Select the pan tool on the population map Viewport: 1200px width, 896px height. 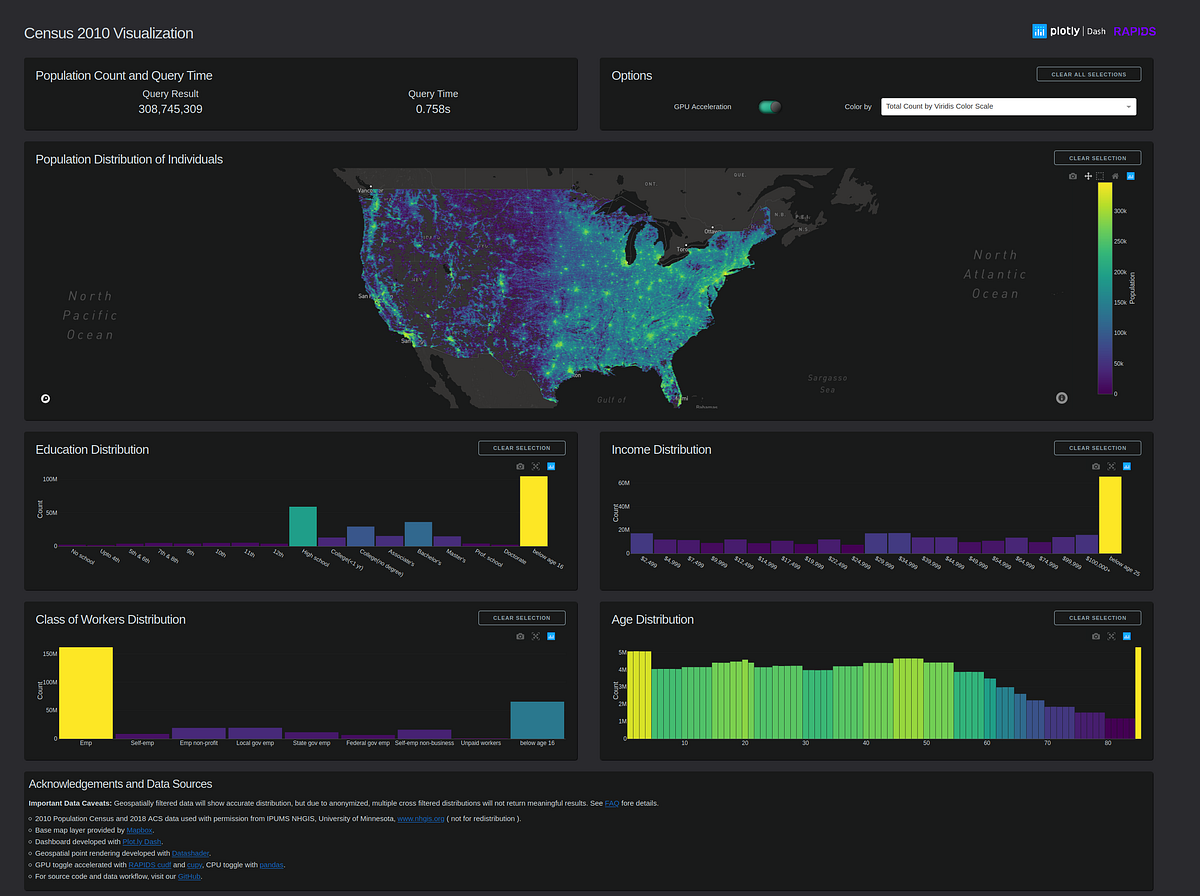tap(1087, 176)
